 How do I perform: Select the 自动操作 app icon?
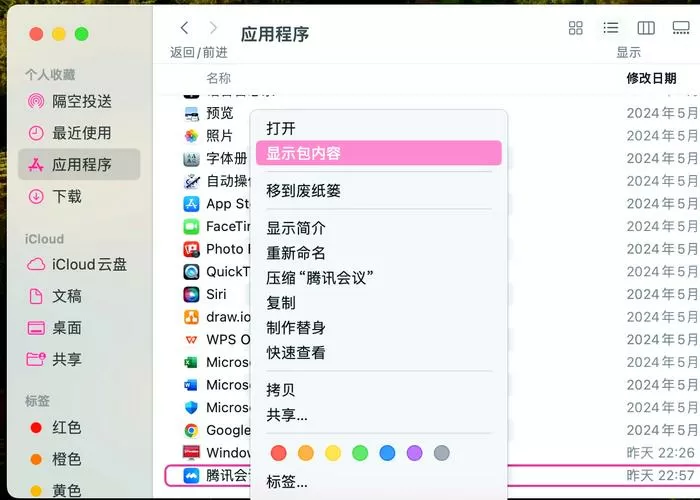pyautogui.click(x=192, y=181)
